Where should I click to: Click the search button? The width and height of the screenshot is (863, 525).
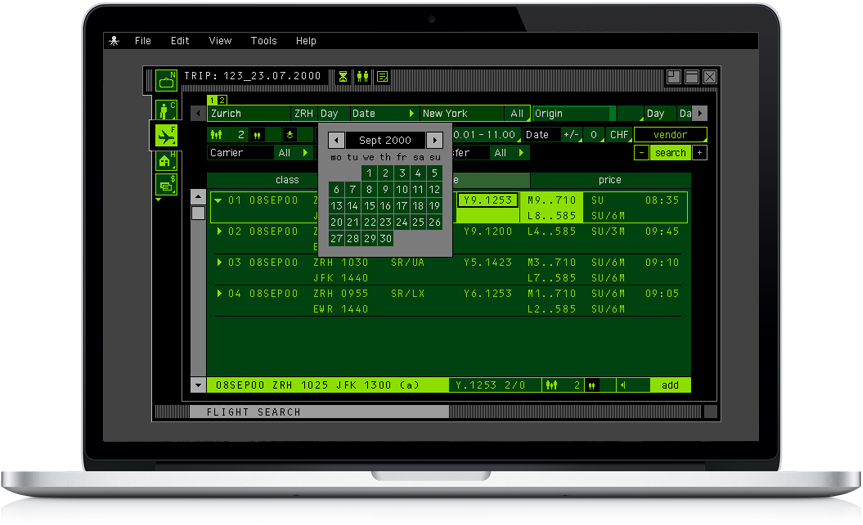[670, 153]
